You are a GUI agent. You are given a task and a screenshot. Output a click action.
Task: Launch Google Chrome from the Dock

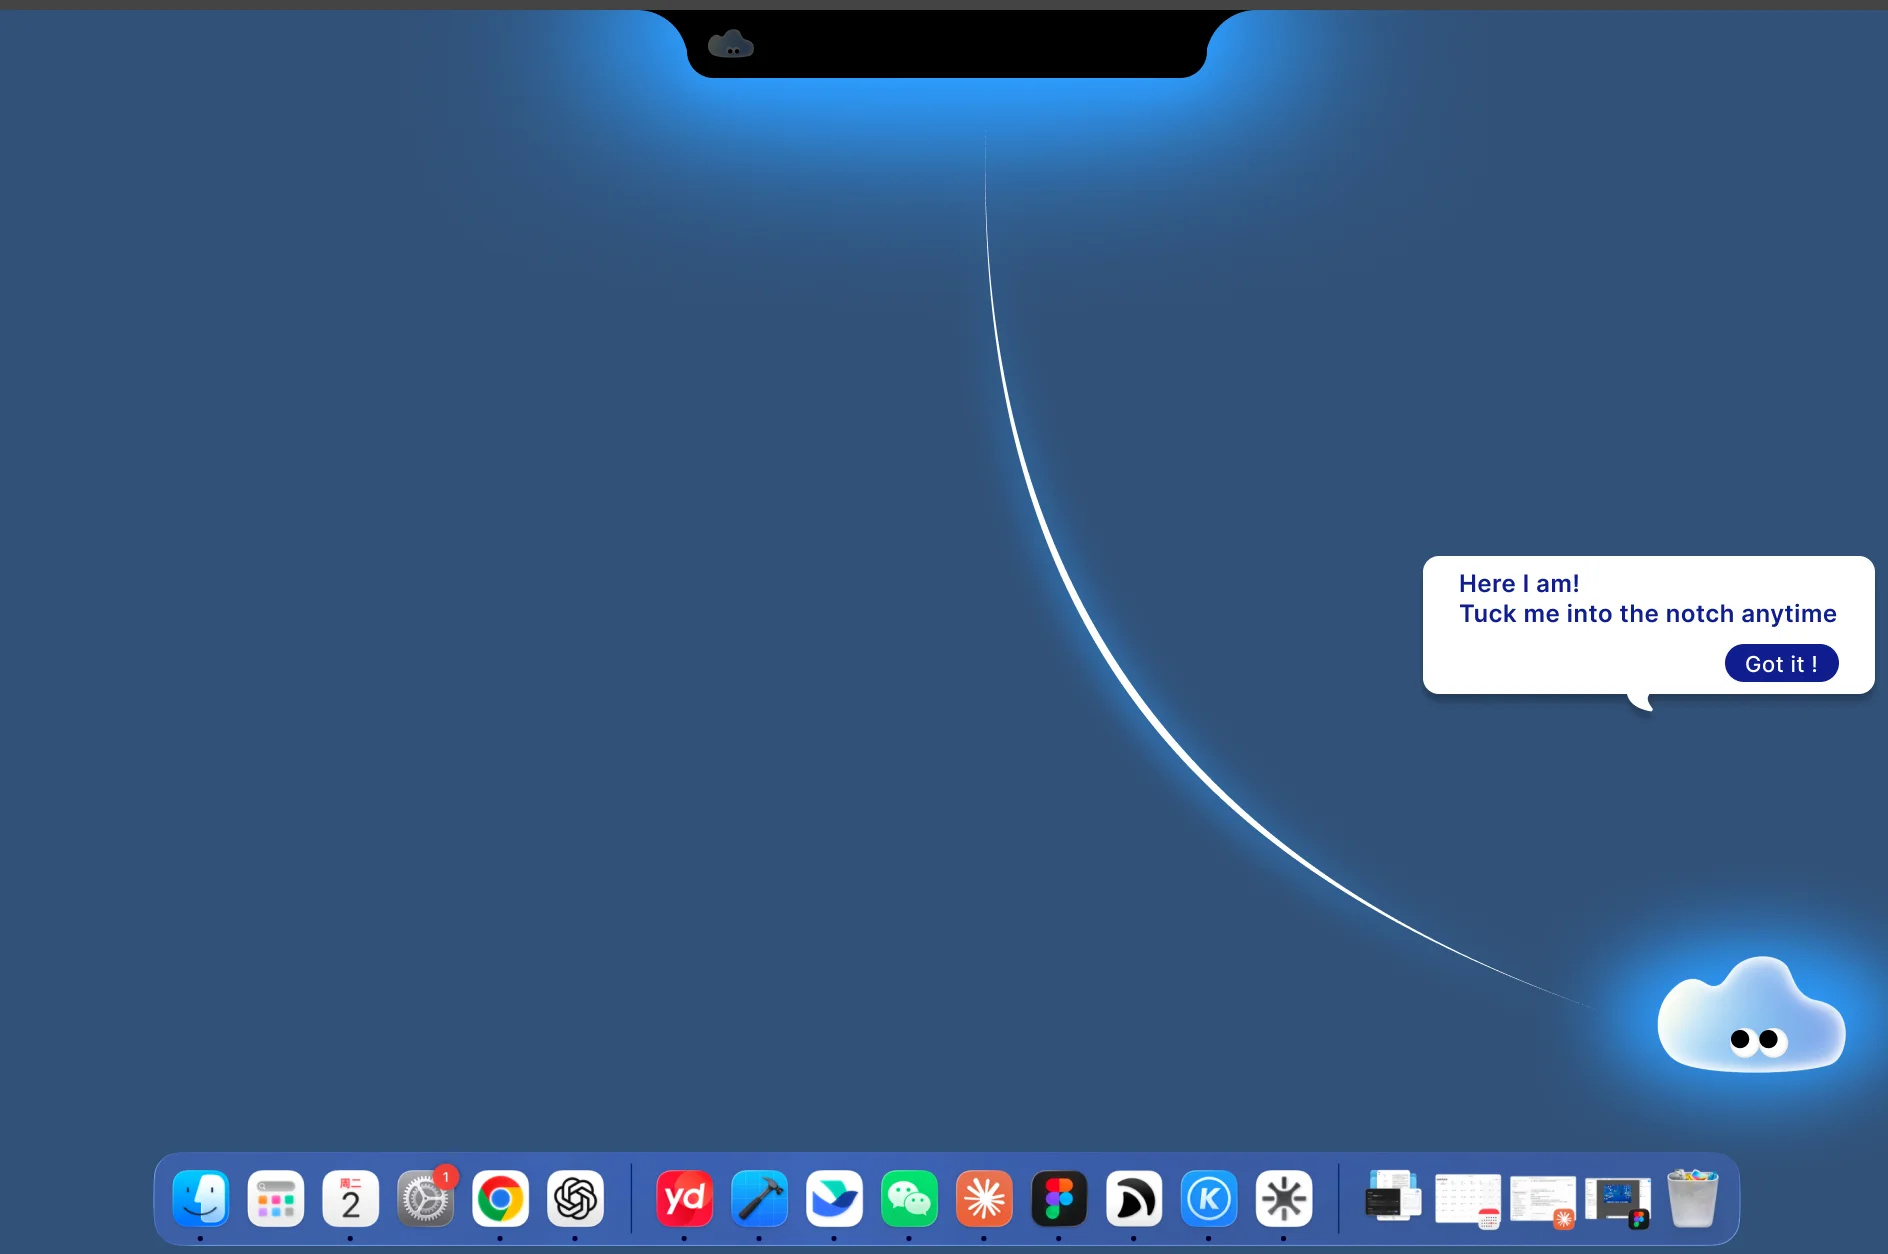[501, 1198]
